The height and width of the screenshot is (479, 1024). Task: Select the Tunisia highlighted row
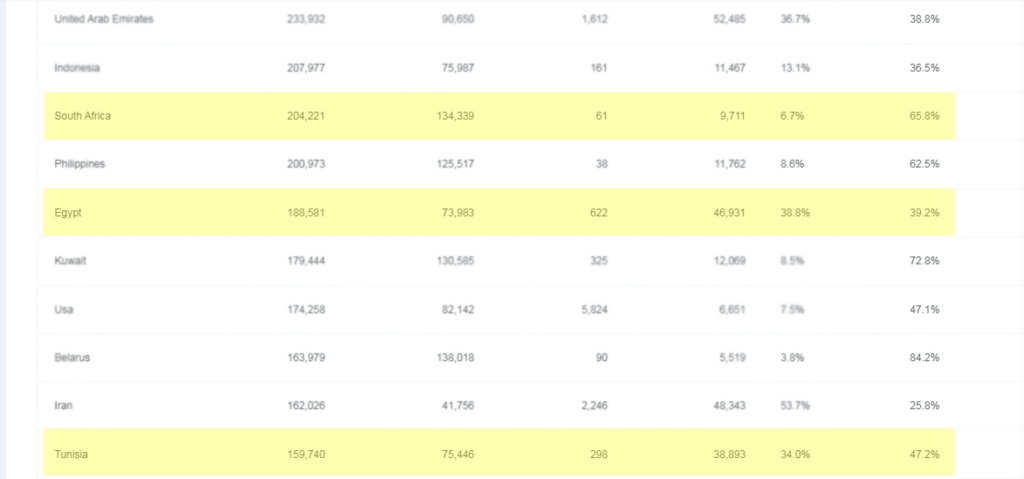tap(500, 453)
